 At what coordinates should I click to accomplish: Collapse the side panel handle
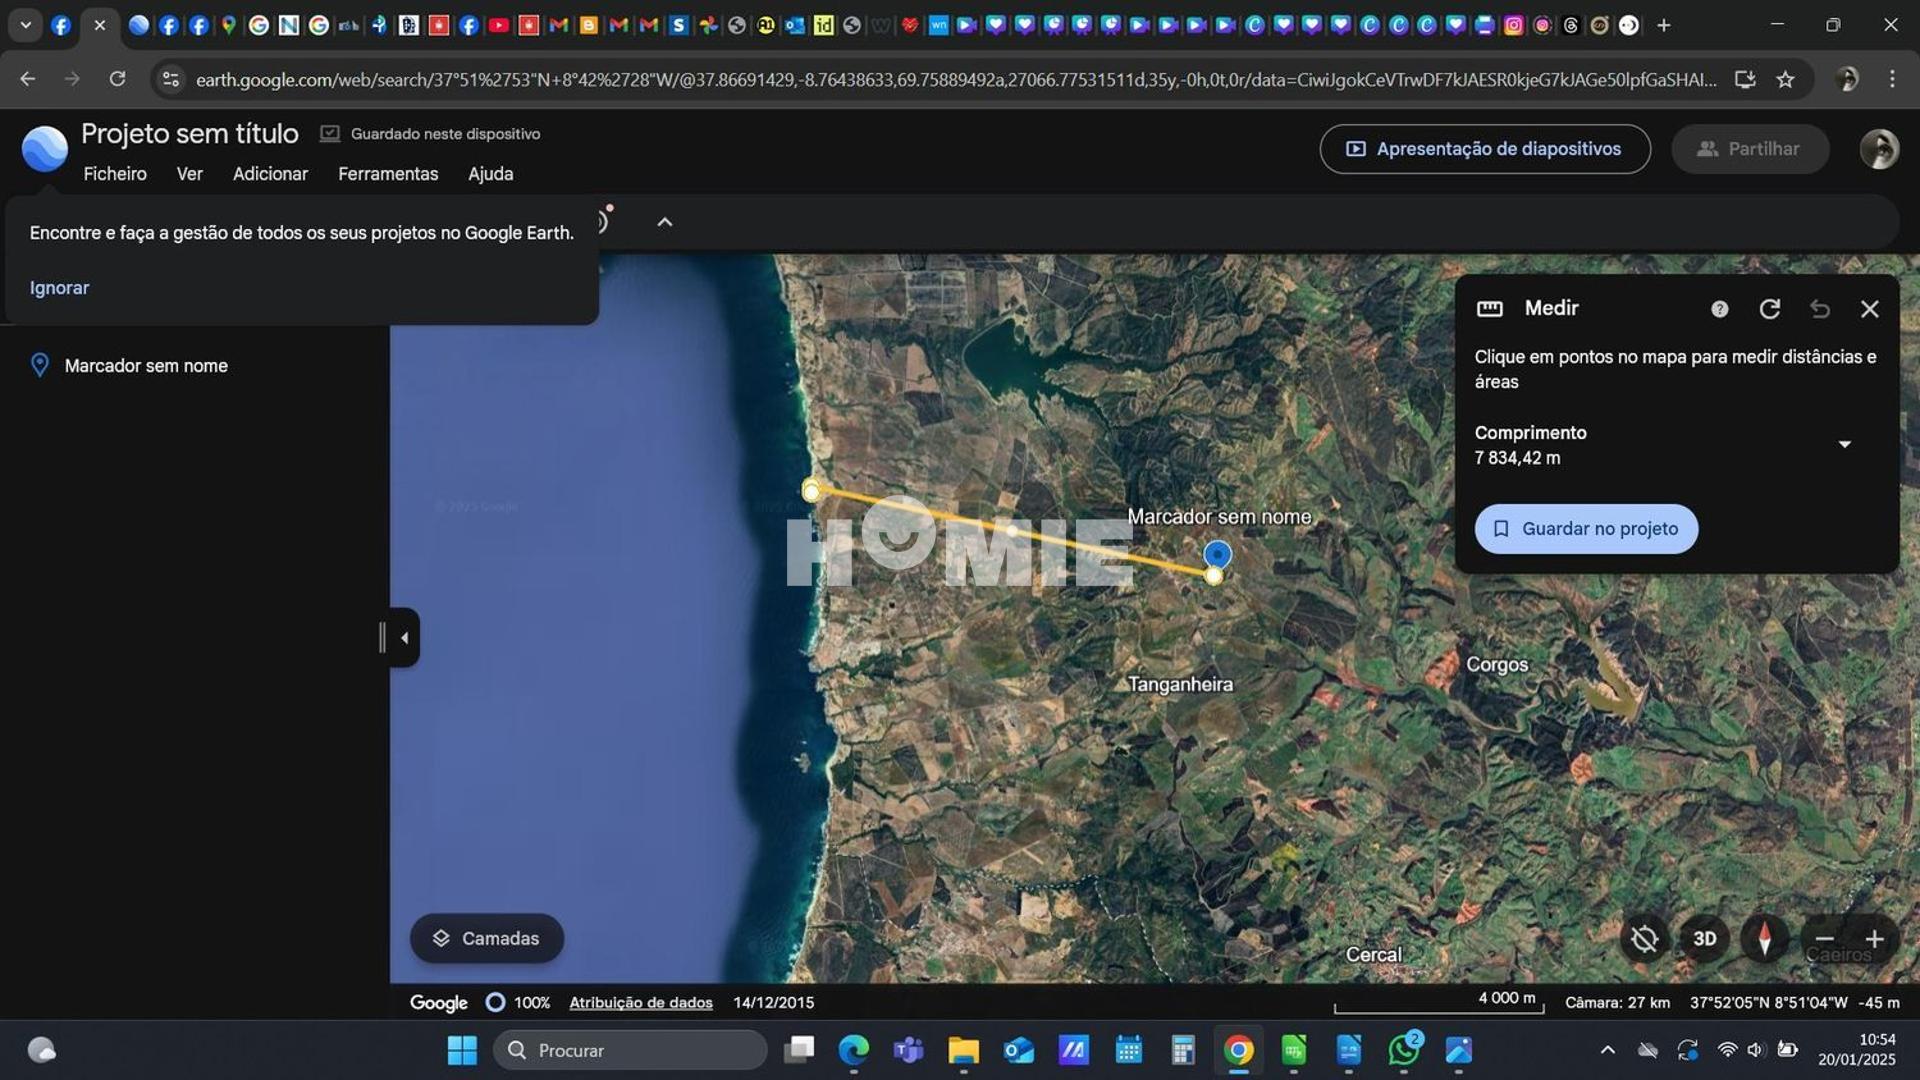pyautogui.click(x=403, y=638)
